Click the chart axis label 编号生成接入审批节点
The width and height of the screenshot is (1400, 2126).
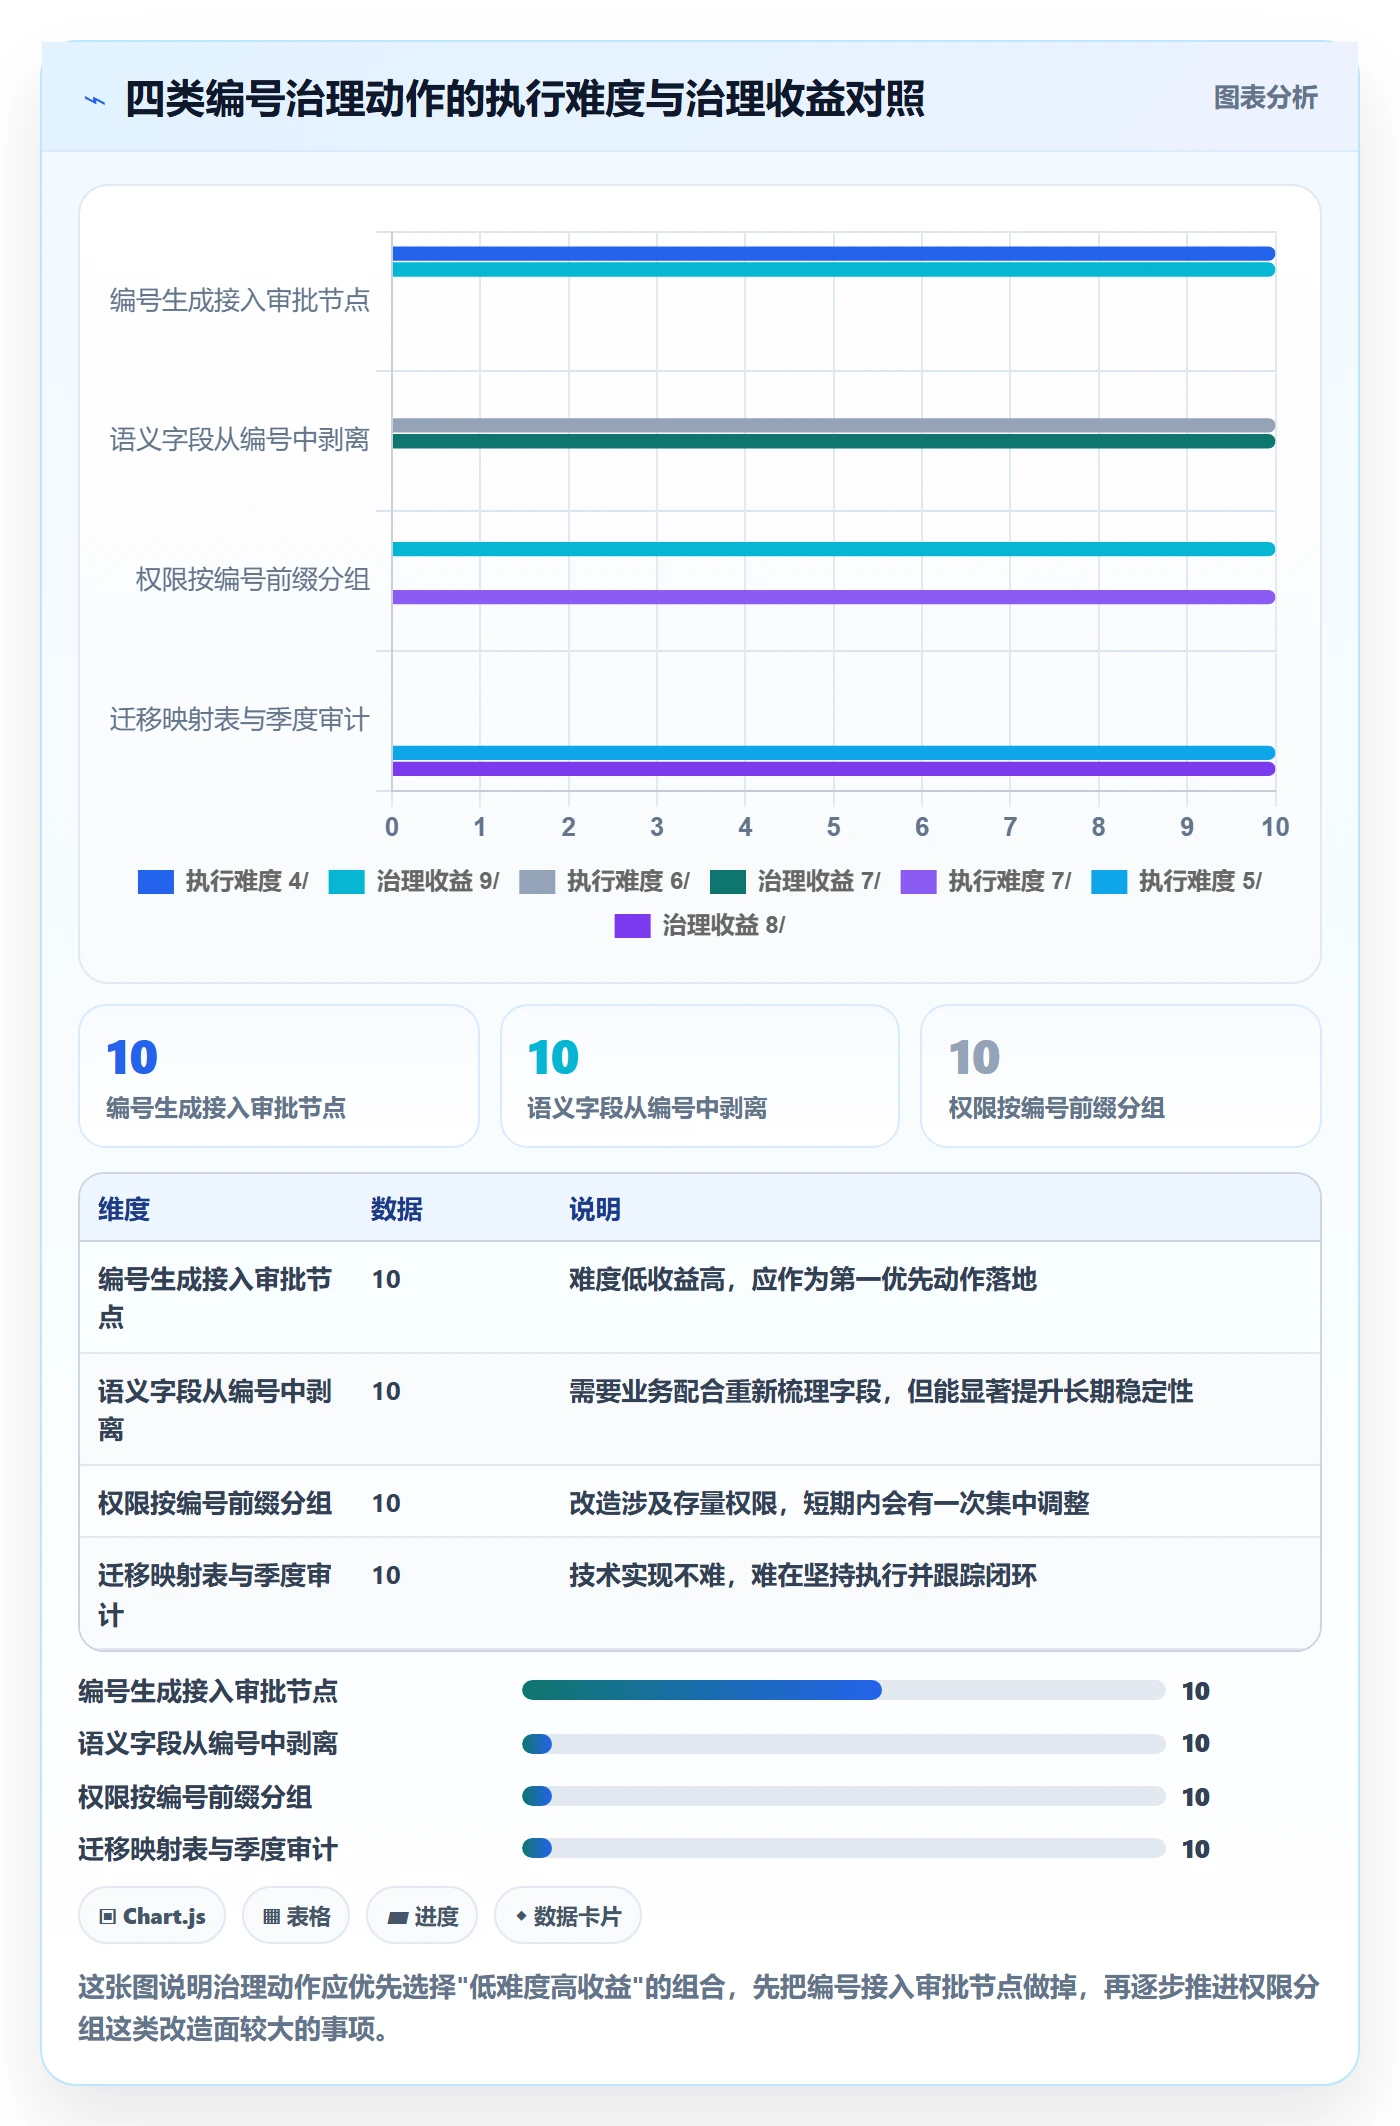pyautogui.click(x=240, y=300)
